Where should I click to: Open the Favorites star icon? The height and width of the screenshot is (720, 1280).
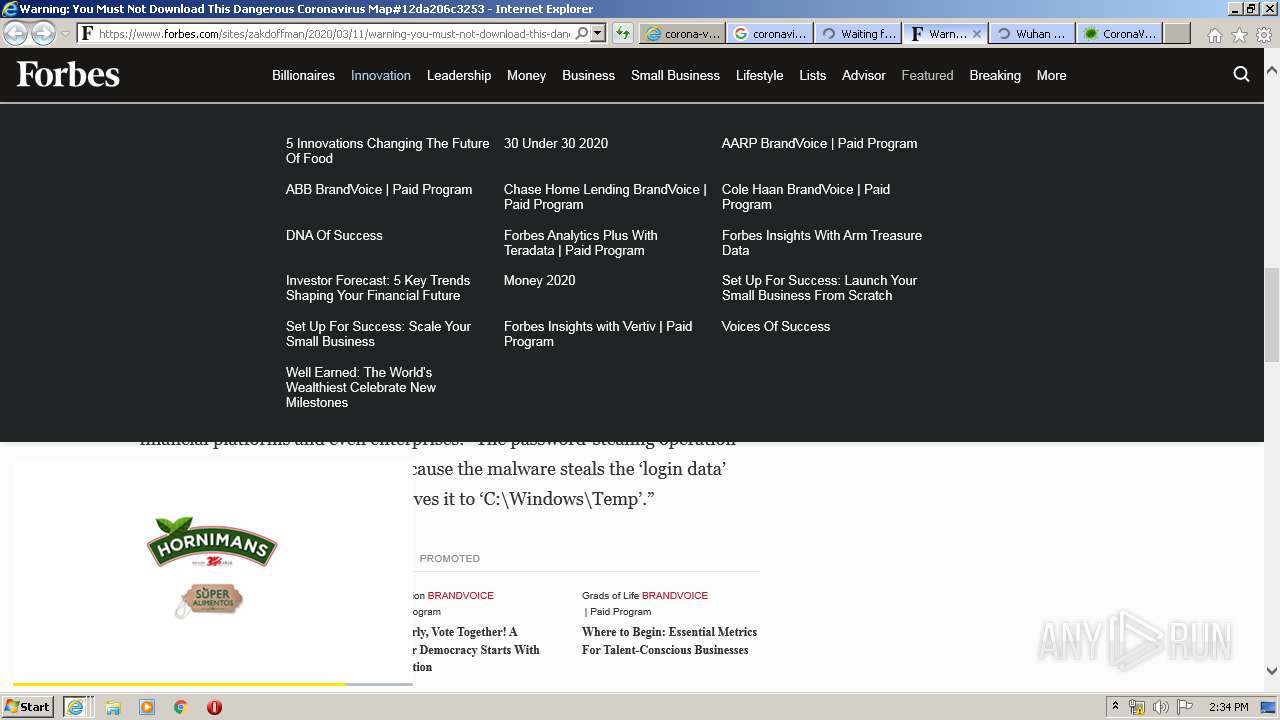[x=1239, y=34]
